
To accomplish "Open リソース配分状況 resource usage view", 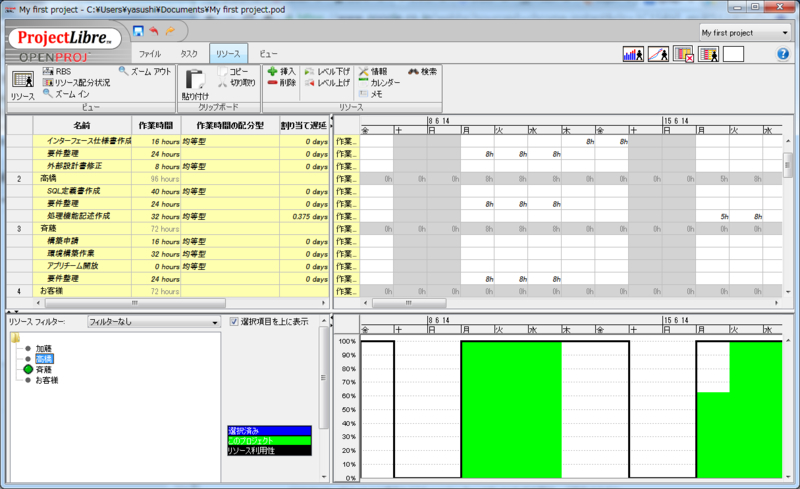I will point(76,83).
